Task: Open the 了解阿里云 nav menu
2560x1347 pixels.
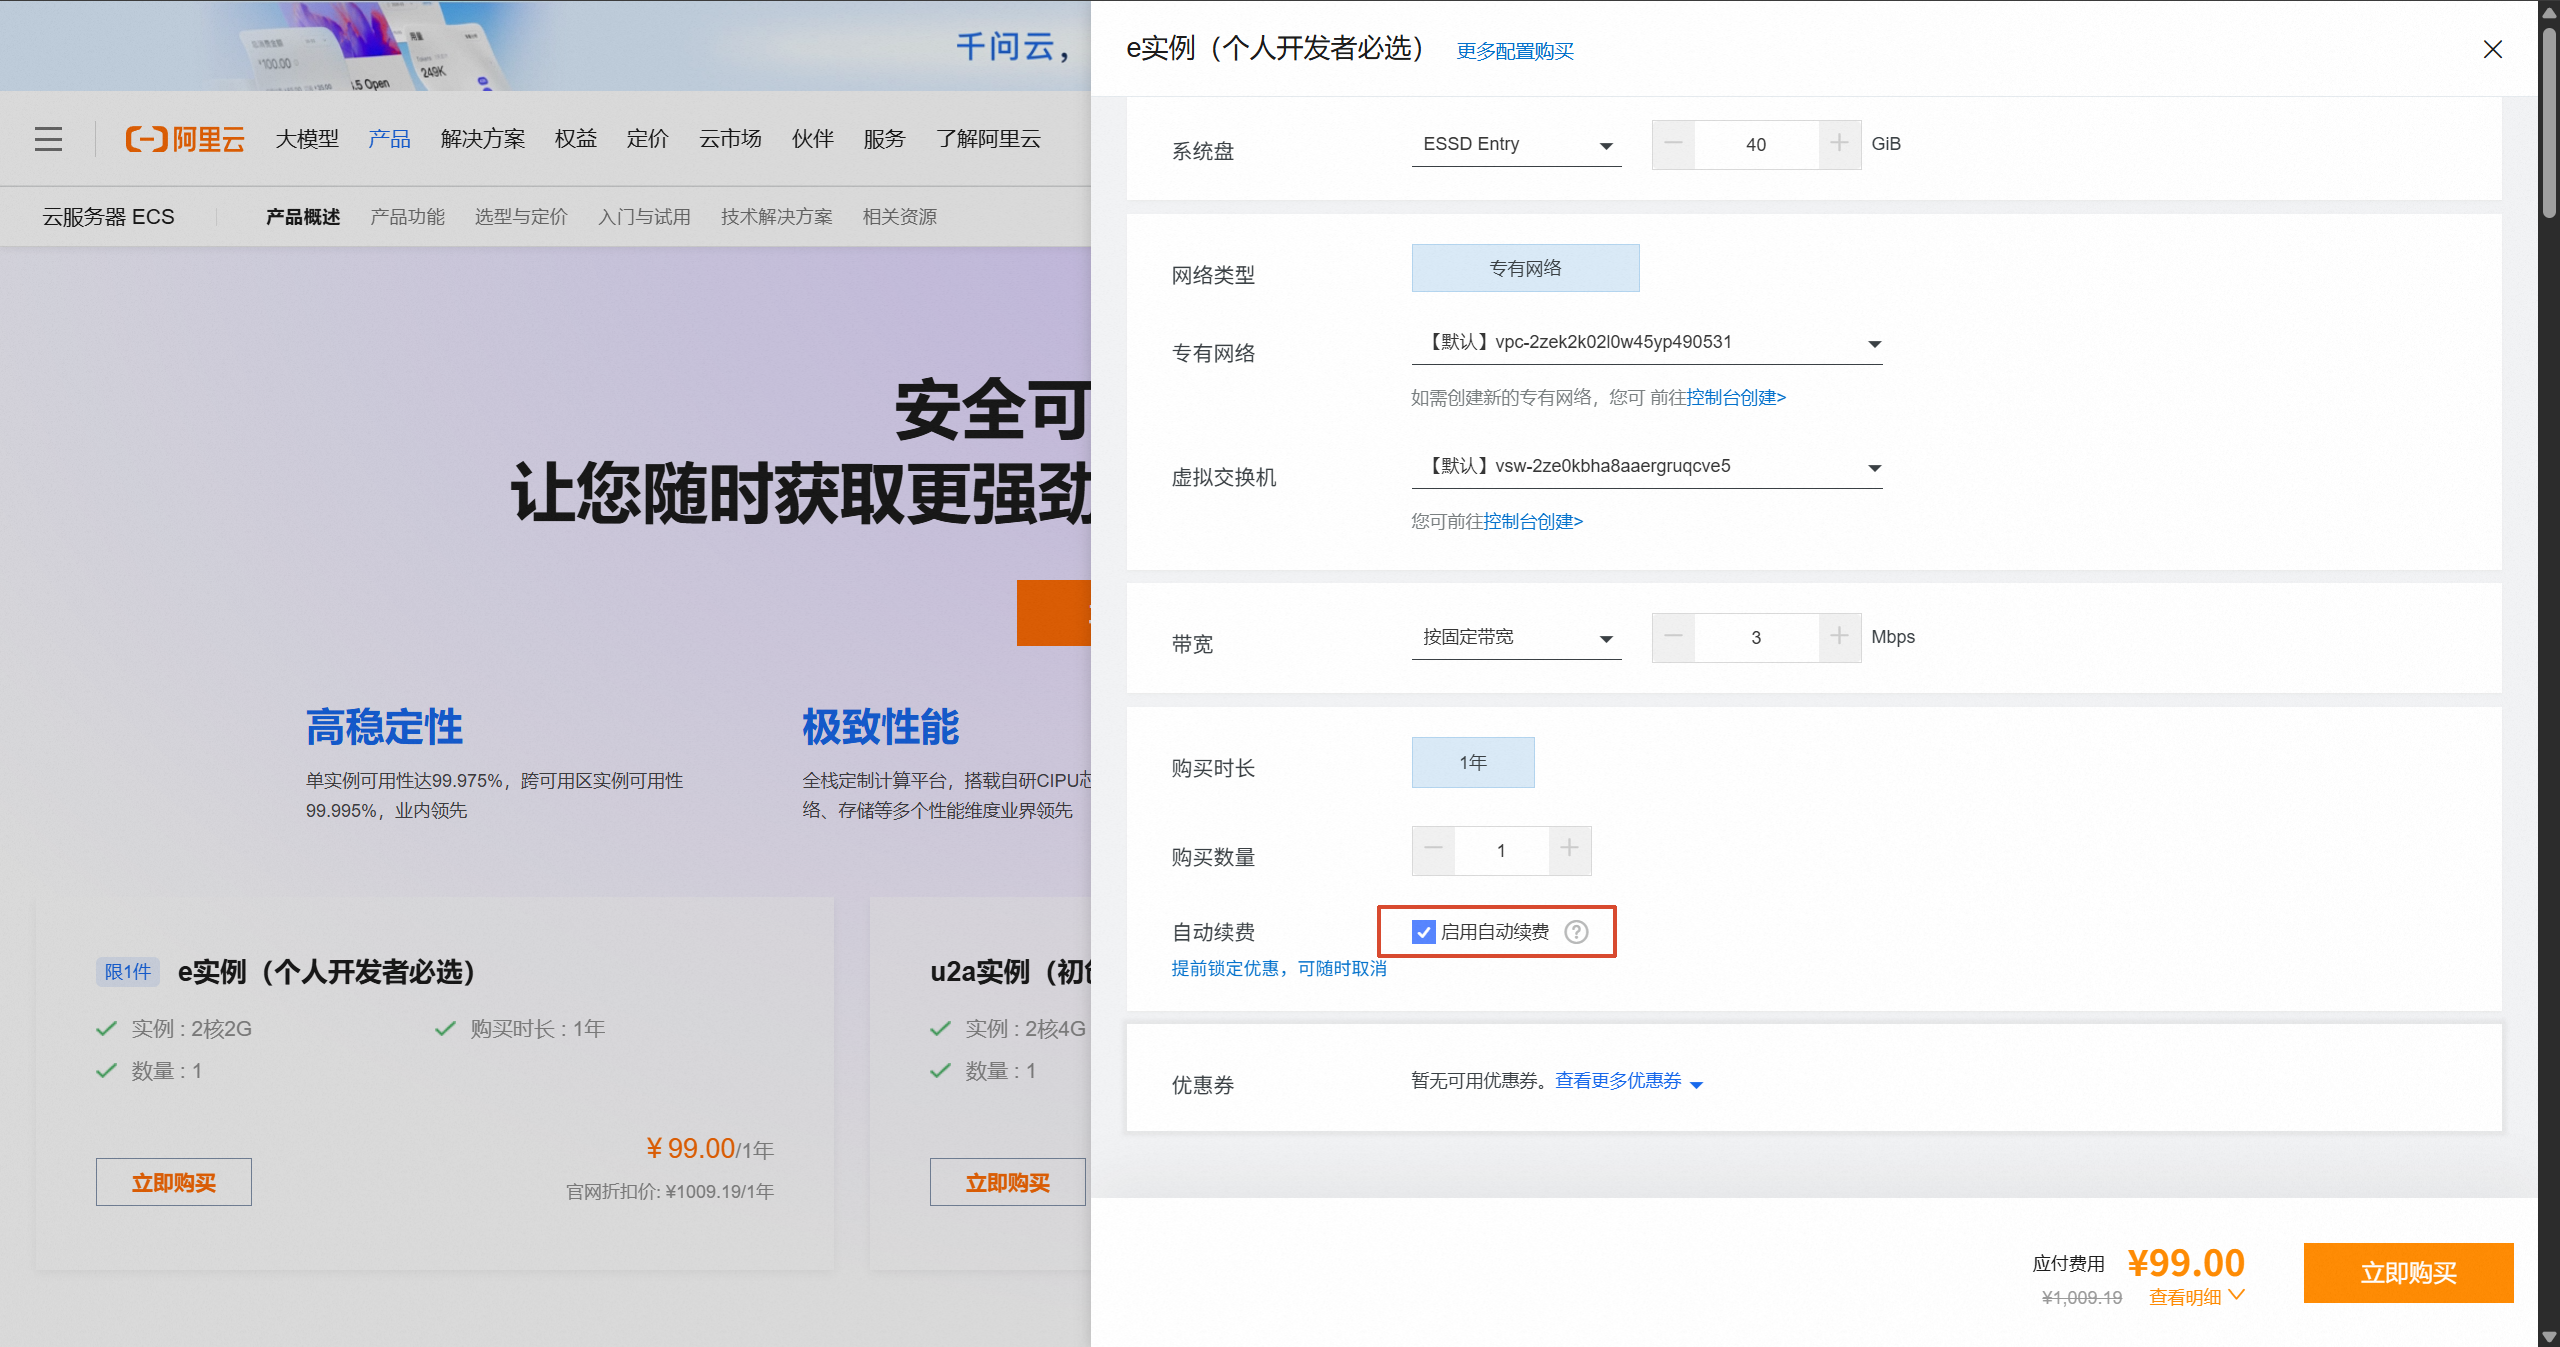Action: 988,139
